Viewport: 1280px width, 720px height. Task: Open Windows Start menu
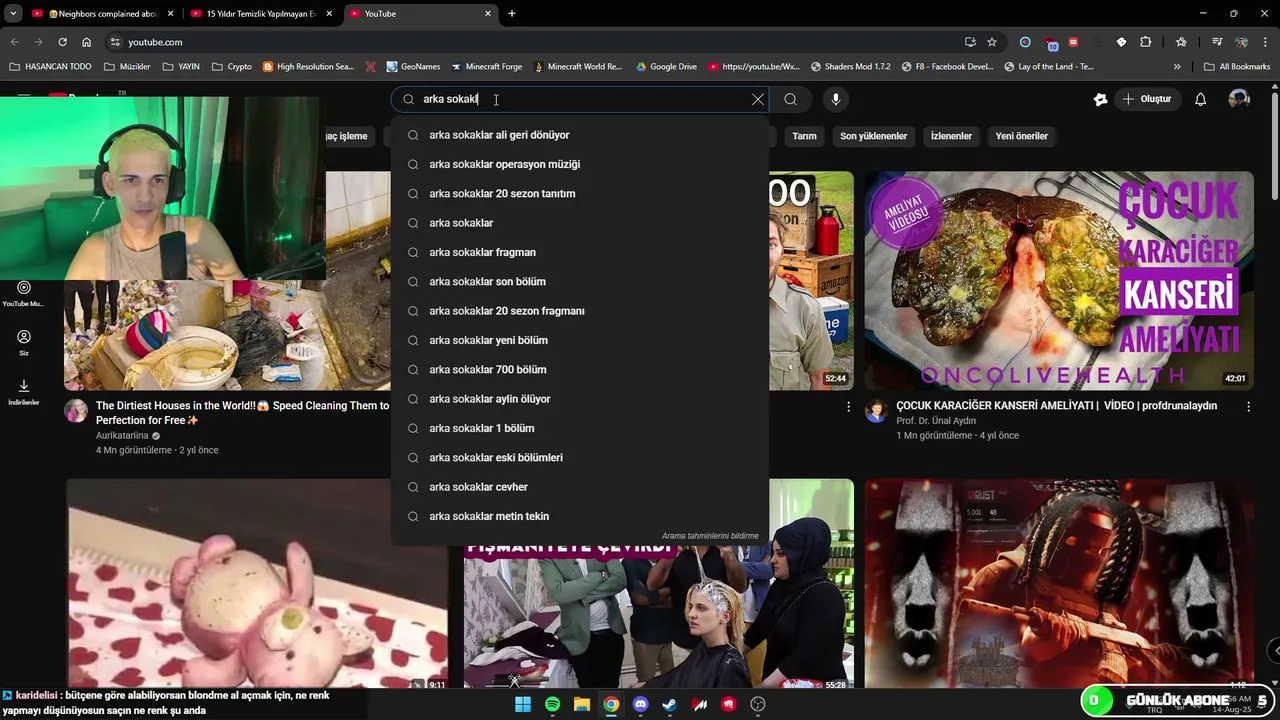[522, 704]
